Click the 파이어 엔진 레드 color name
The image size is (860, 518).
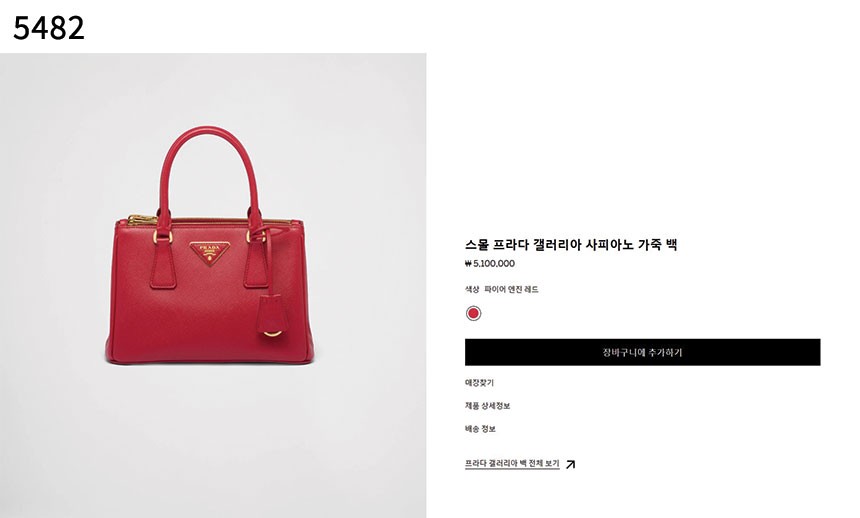(x=511, y=289)
